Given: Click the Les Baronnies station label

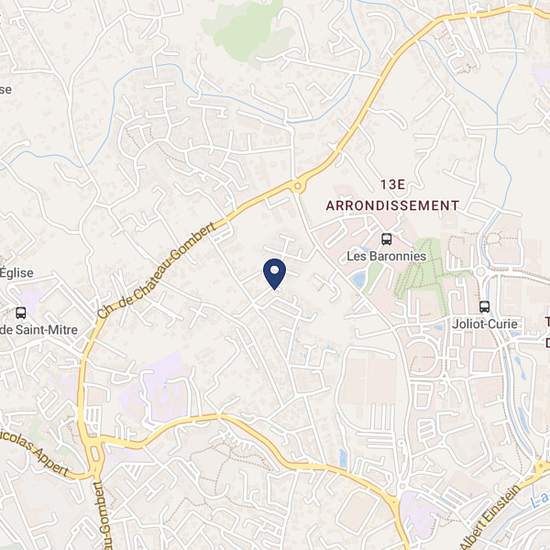Looking at the screenshot, I should (x=387, y=256).
